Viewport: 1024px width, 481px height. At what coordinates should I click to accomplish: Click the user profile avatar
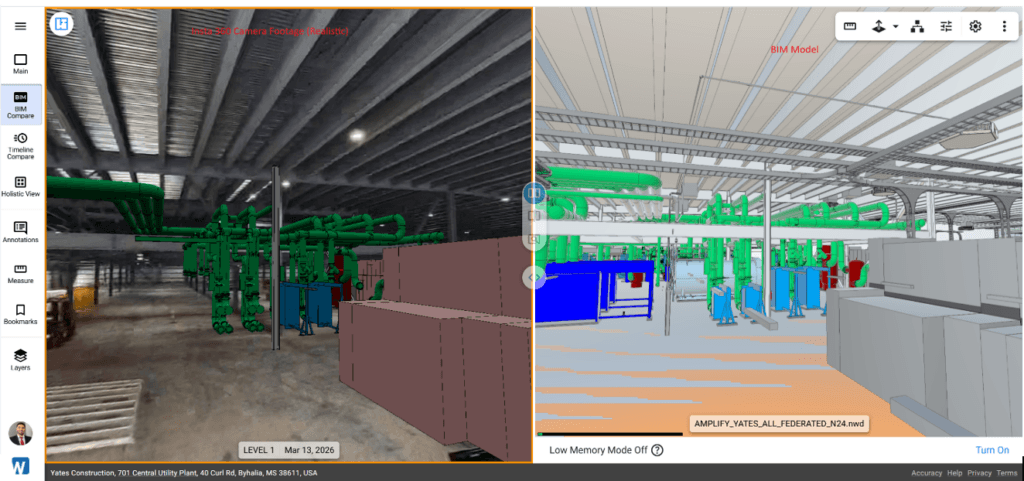coord(20,433)
